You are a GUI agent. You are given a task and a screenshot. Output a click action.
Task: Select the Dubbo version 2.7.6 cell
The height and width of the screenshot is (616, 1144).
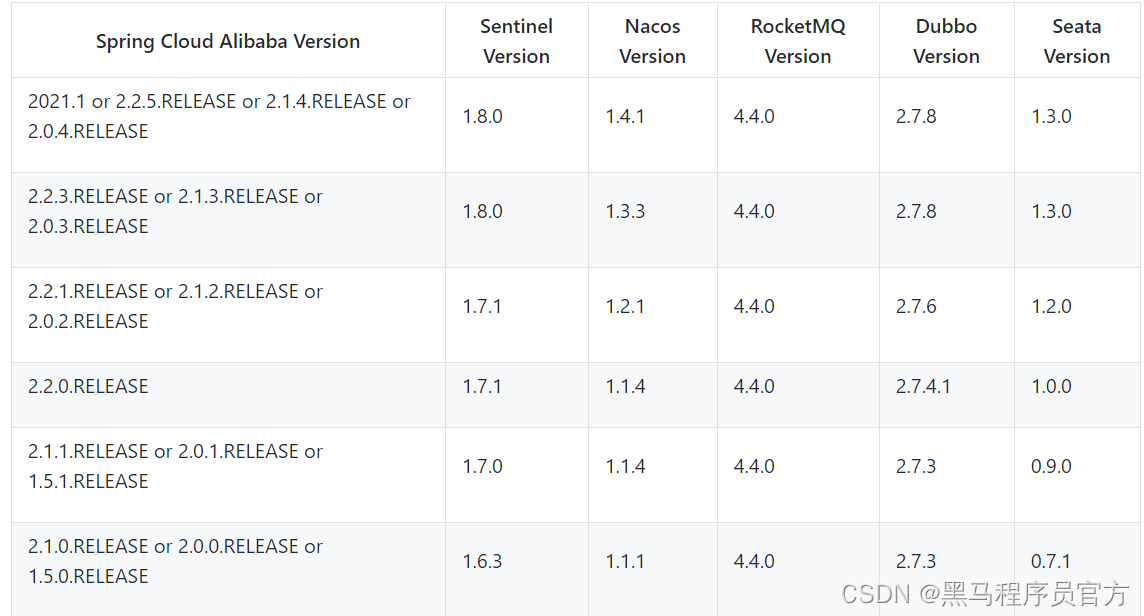916,306
